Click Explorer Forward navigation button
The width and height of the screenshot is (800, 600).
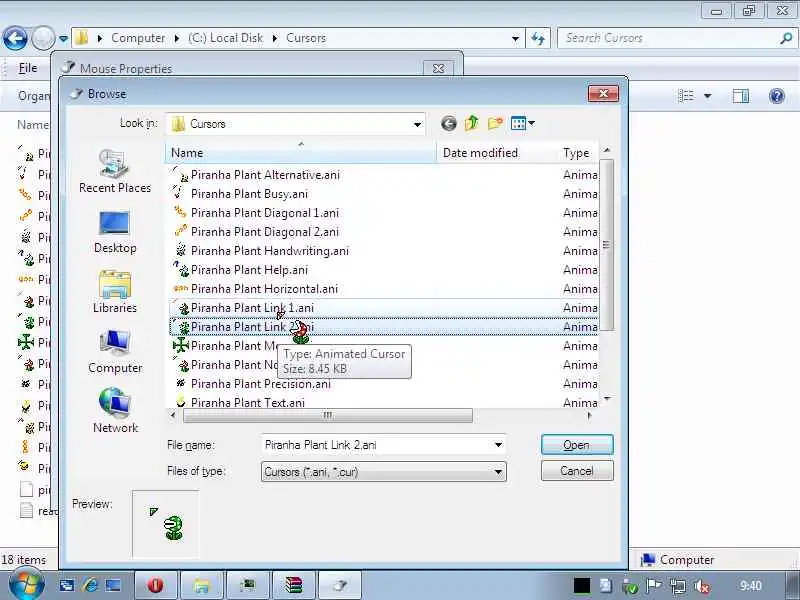[43, 38]
